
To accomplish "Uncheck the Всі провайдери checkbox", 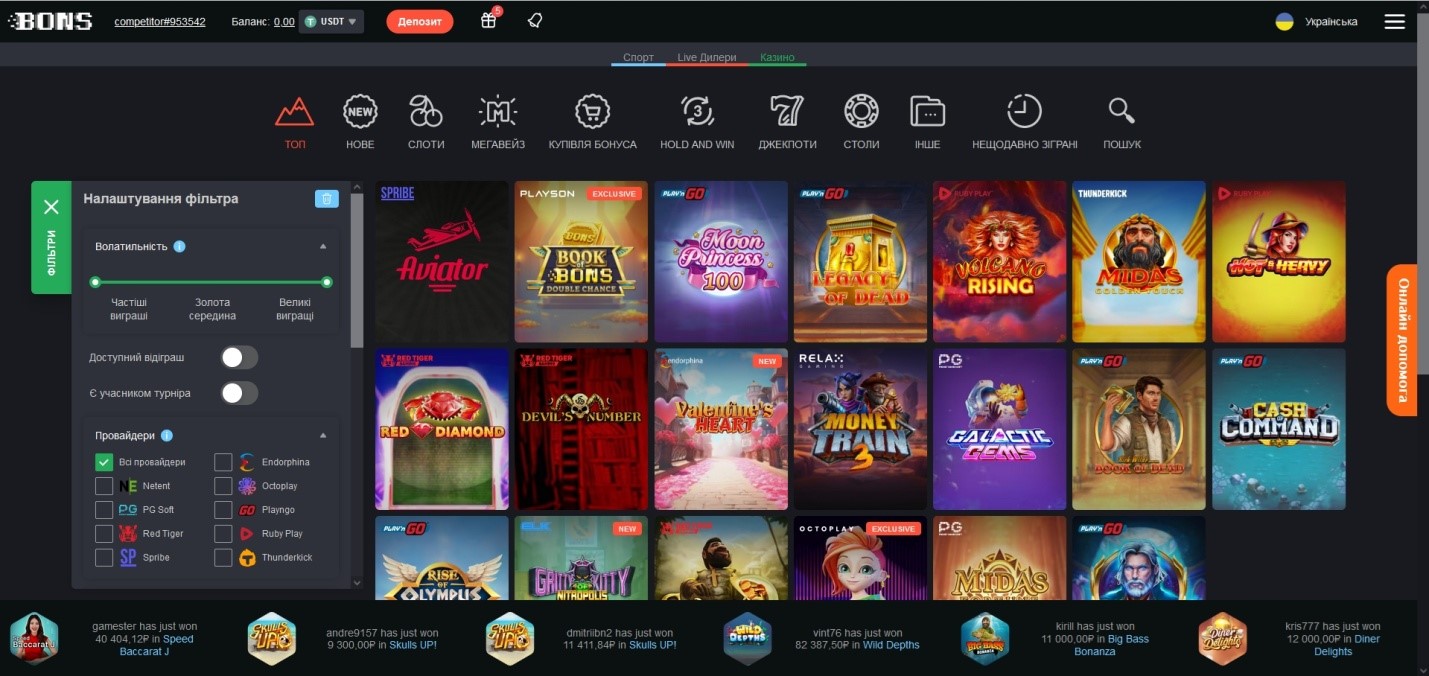I will click(x=104, y=462).
